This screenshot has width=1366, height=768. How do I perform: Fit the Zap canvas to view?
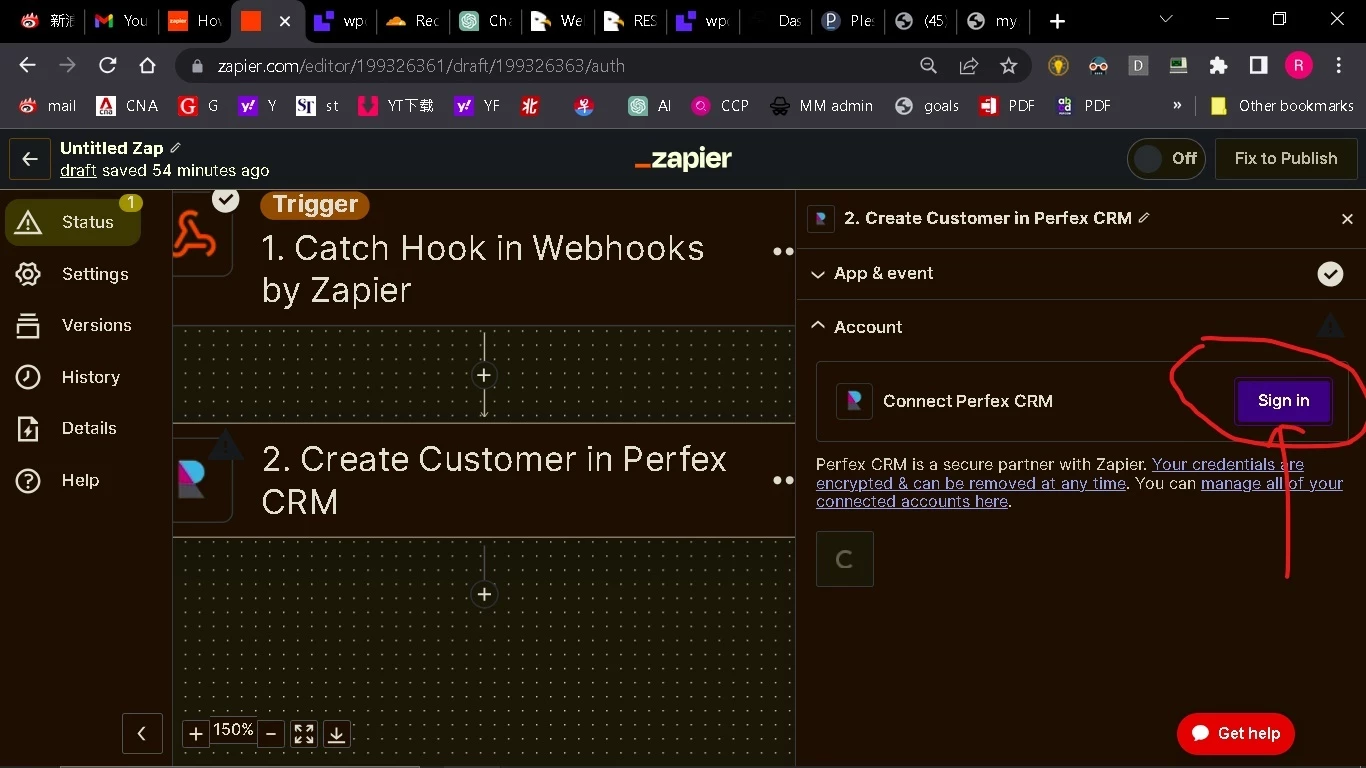[304, 734]
